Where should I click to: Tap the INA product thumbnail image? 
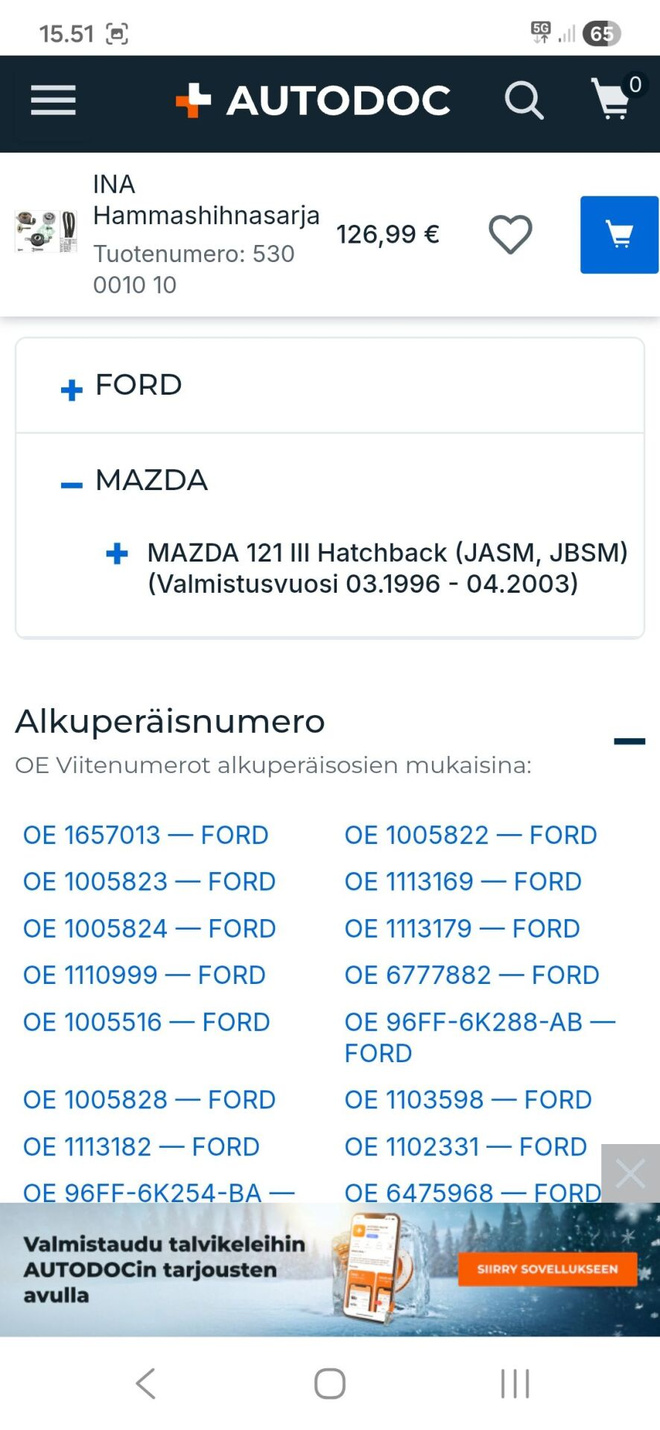click(x=46, y=231)
